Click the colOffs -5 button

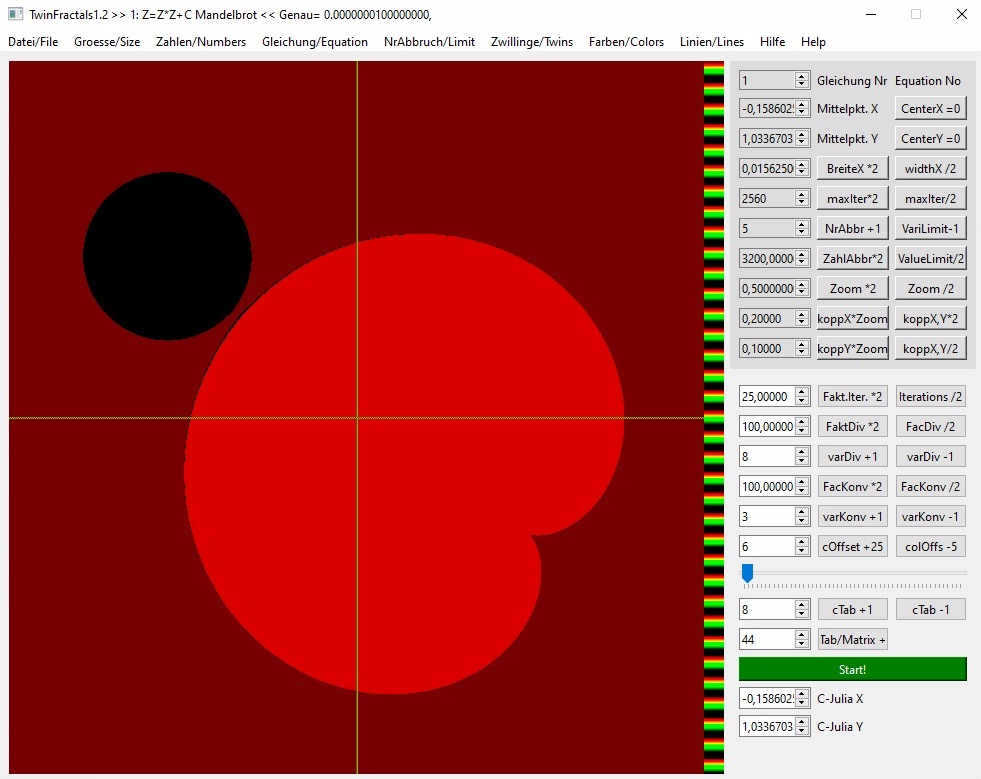coord(930,547)
